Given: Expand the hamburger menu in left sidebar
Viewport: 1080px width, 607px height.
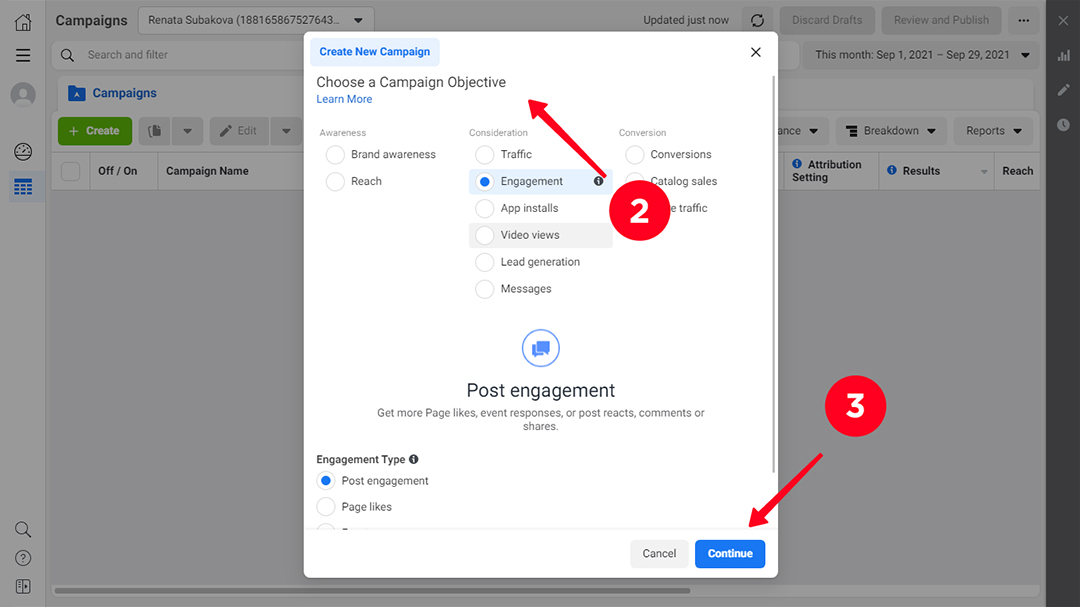Looking at the screenshot, I should [23, 55].
